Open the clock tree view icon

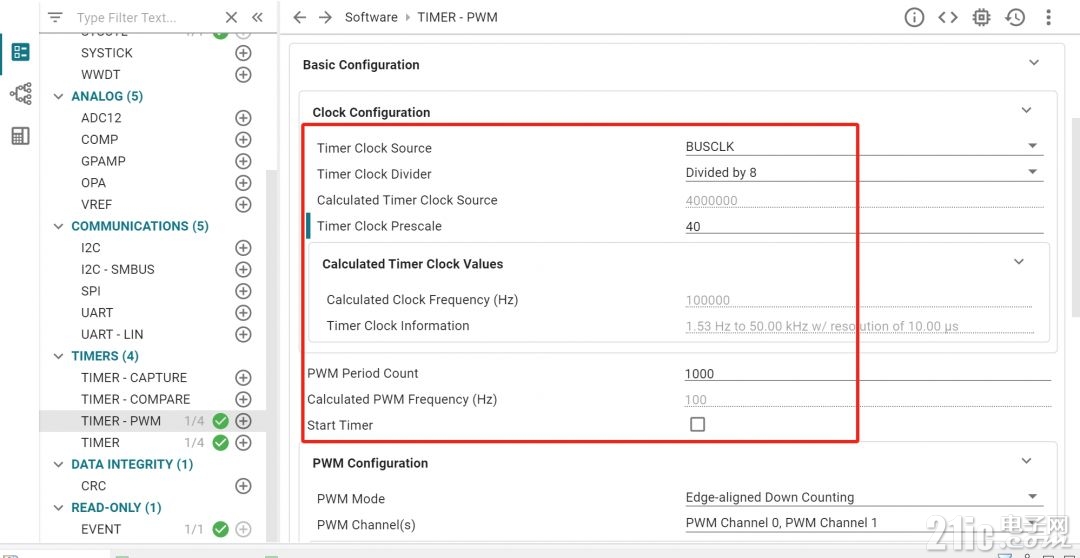[21, 94]
